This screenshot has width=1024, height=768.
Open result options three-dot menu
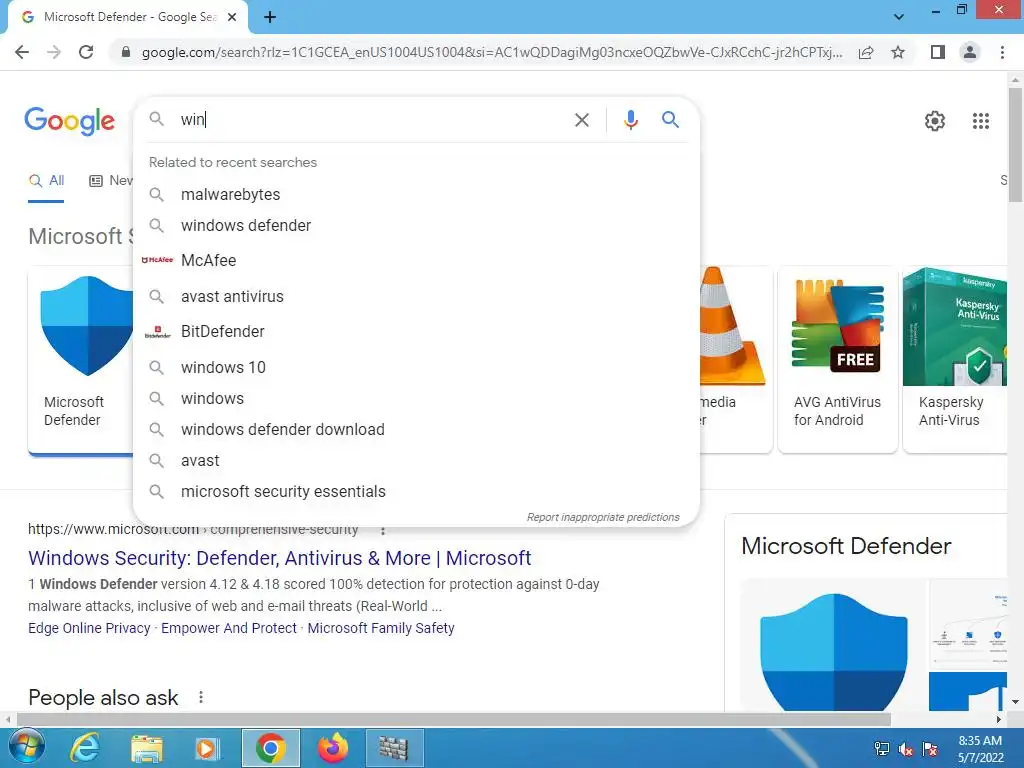[383, 530]
